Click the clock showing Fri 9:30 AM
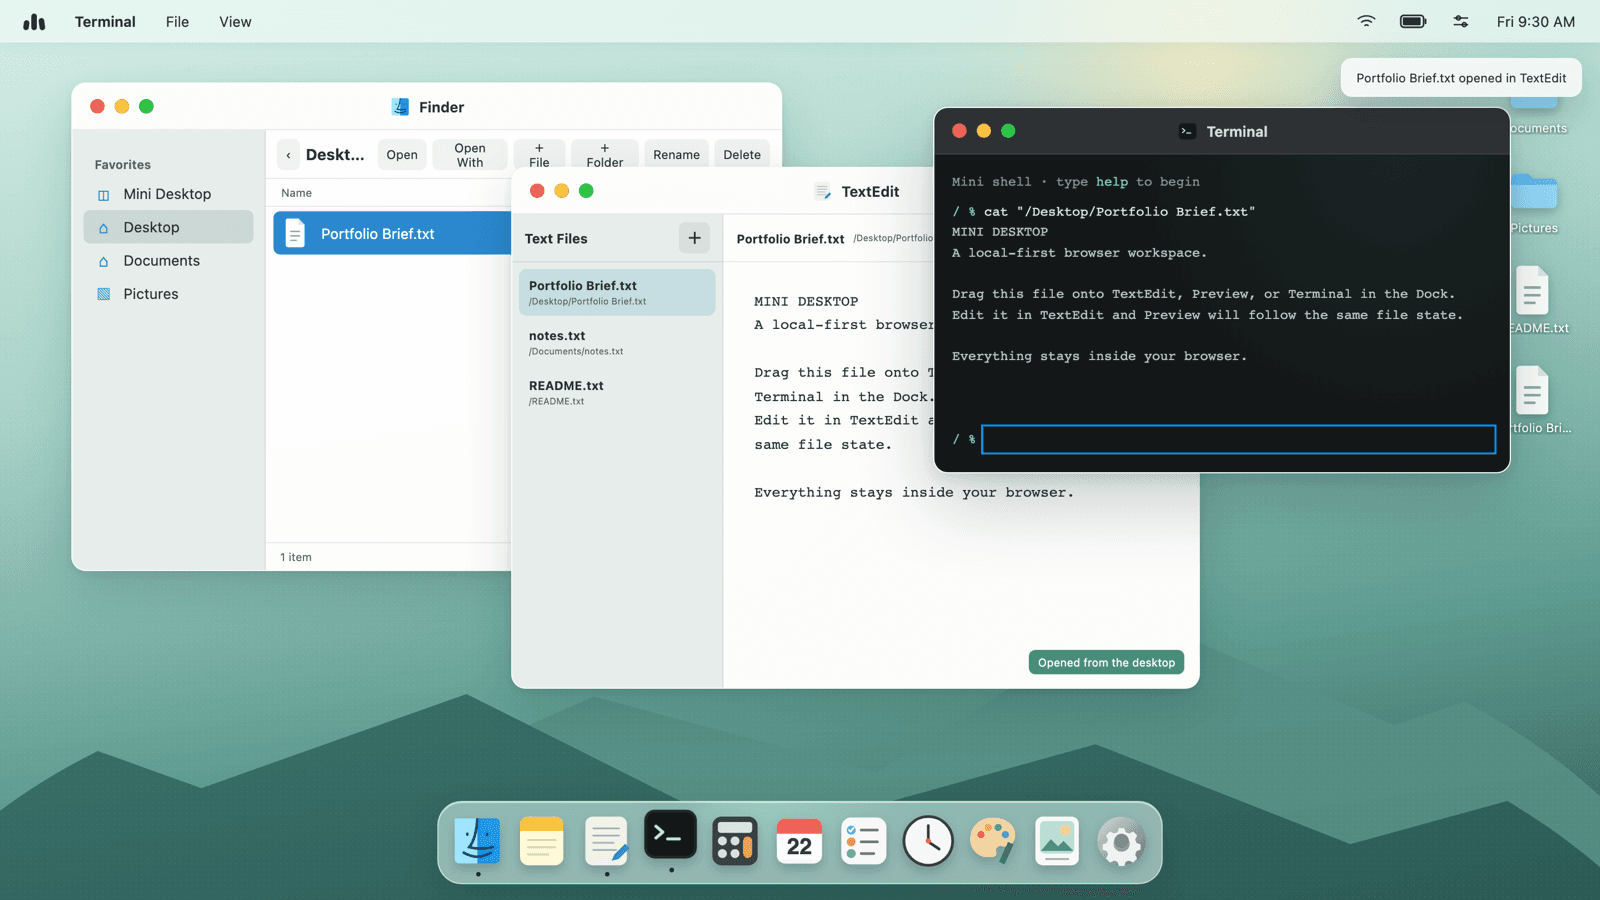This screenshot has height=900, width=1600. pyautogui.click(x=1535, y=21)
